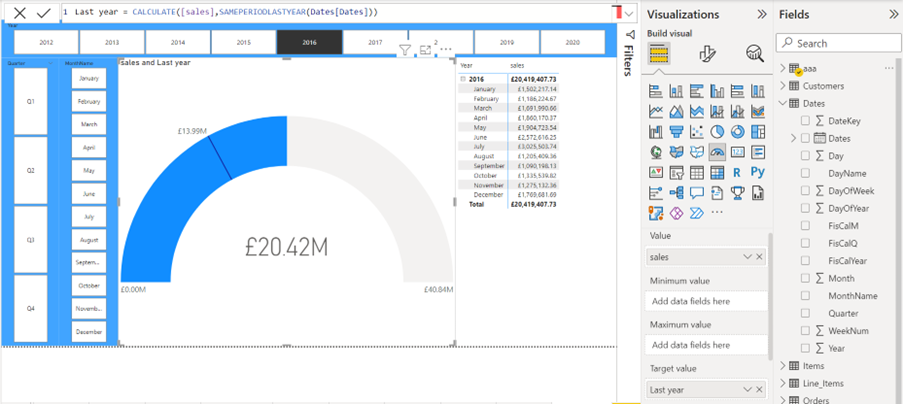Check the DayOfWeek field checkbox
This screenshot has height=404, width=903.
pyautogui.click(x=805, y=190)
